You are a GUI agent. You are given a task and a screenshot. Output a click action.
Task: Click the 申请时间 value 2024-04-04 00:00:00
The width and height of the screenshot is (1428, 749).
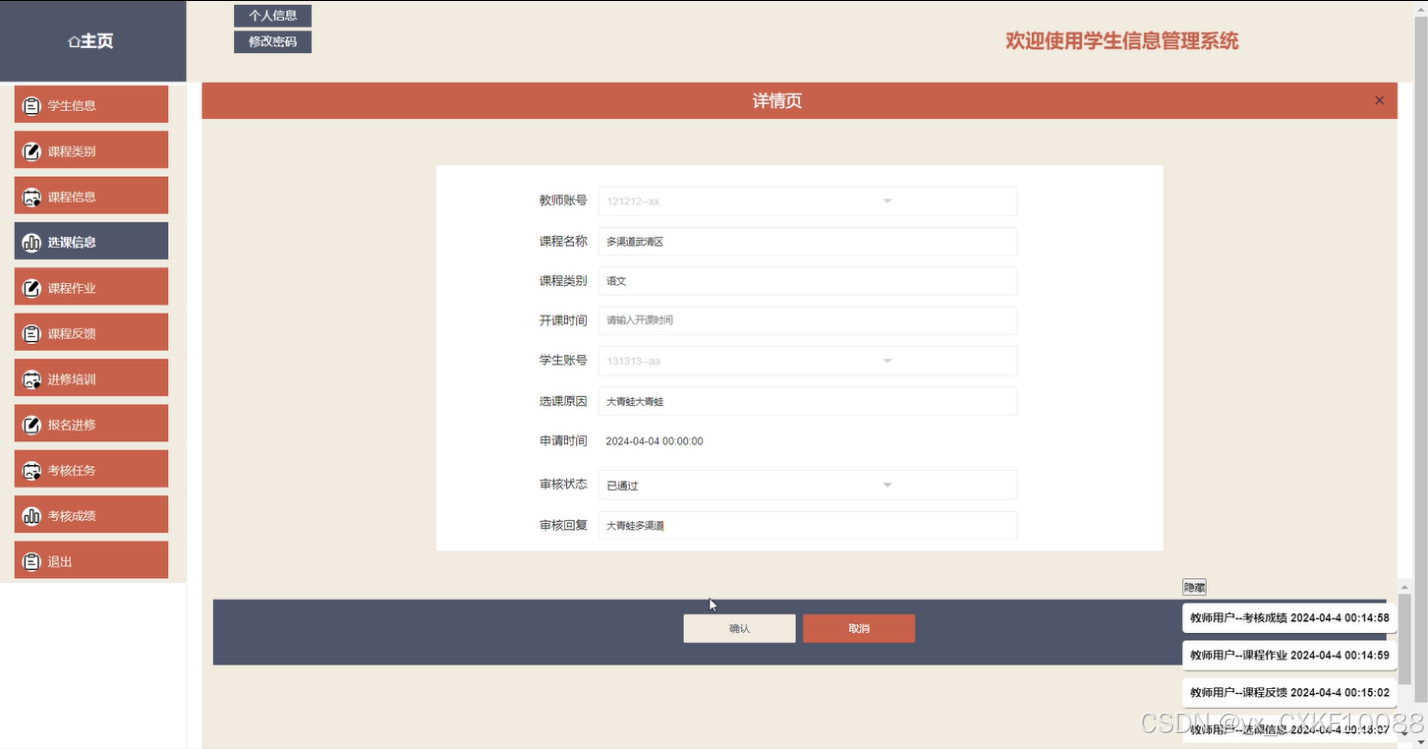[x=654, y=441]
